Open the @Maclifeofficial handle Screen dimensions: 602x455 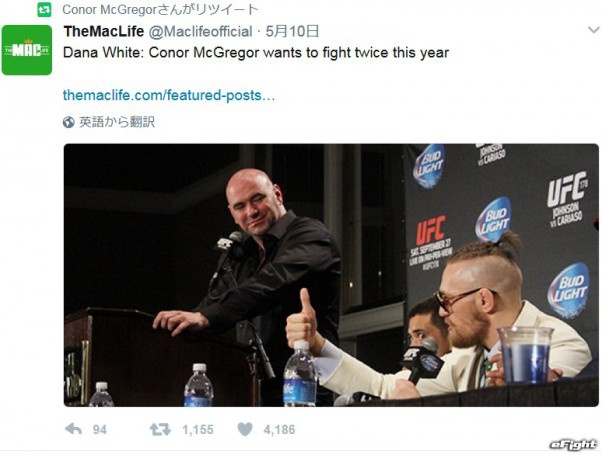[x=200, y=31]
